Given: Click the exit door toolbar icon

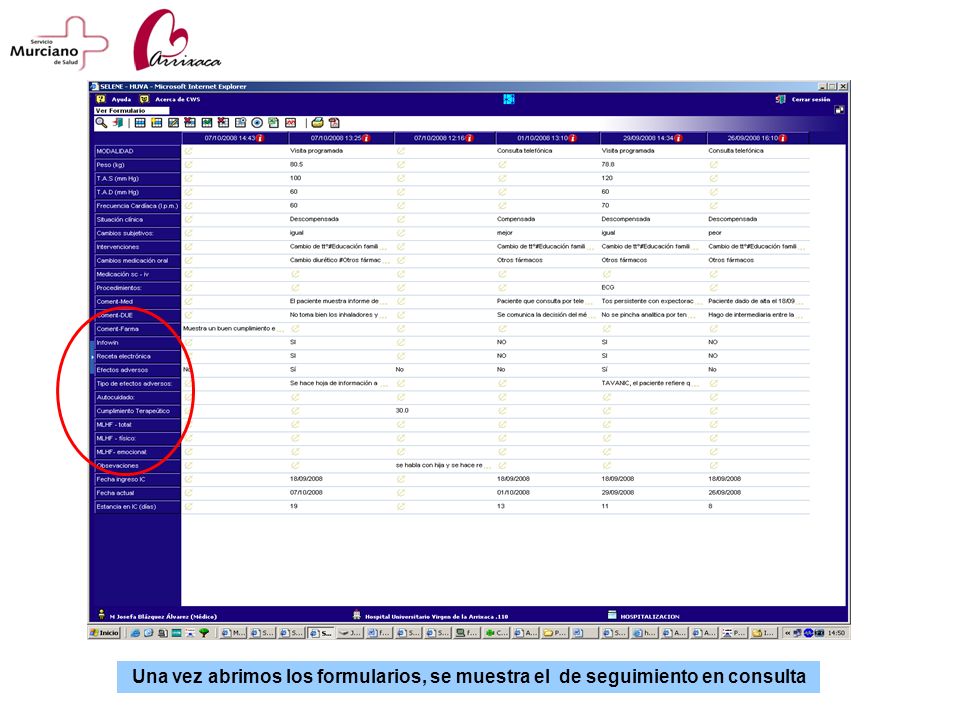Looking at the screenshot, I should click(x=118, y=123).
